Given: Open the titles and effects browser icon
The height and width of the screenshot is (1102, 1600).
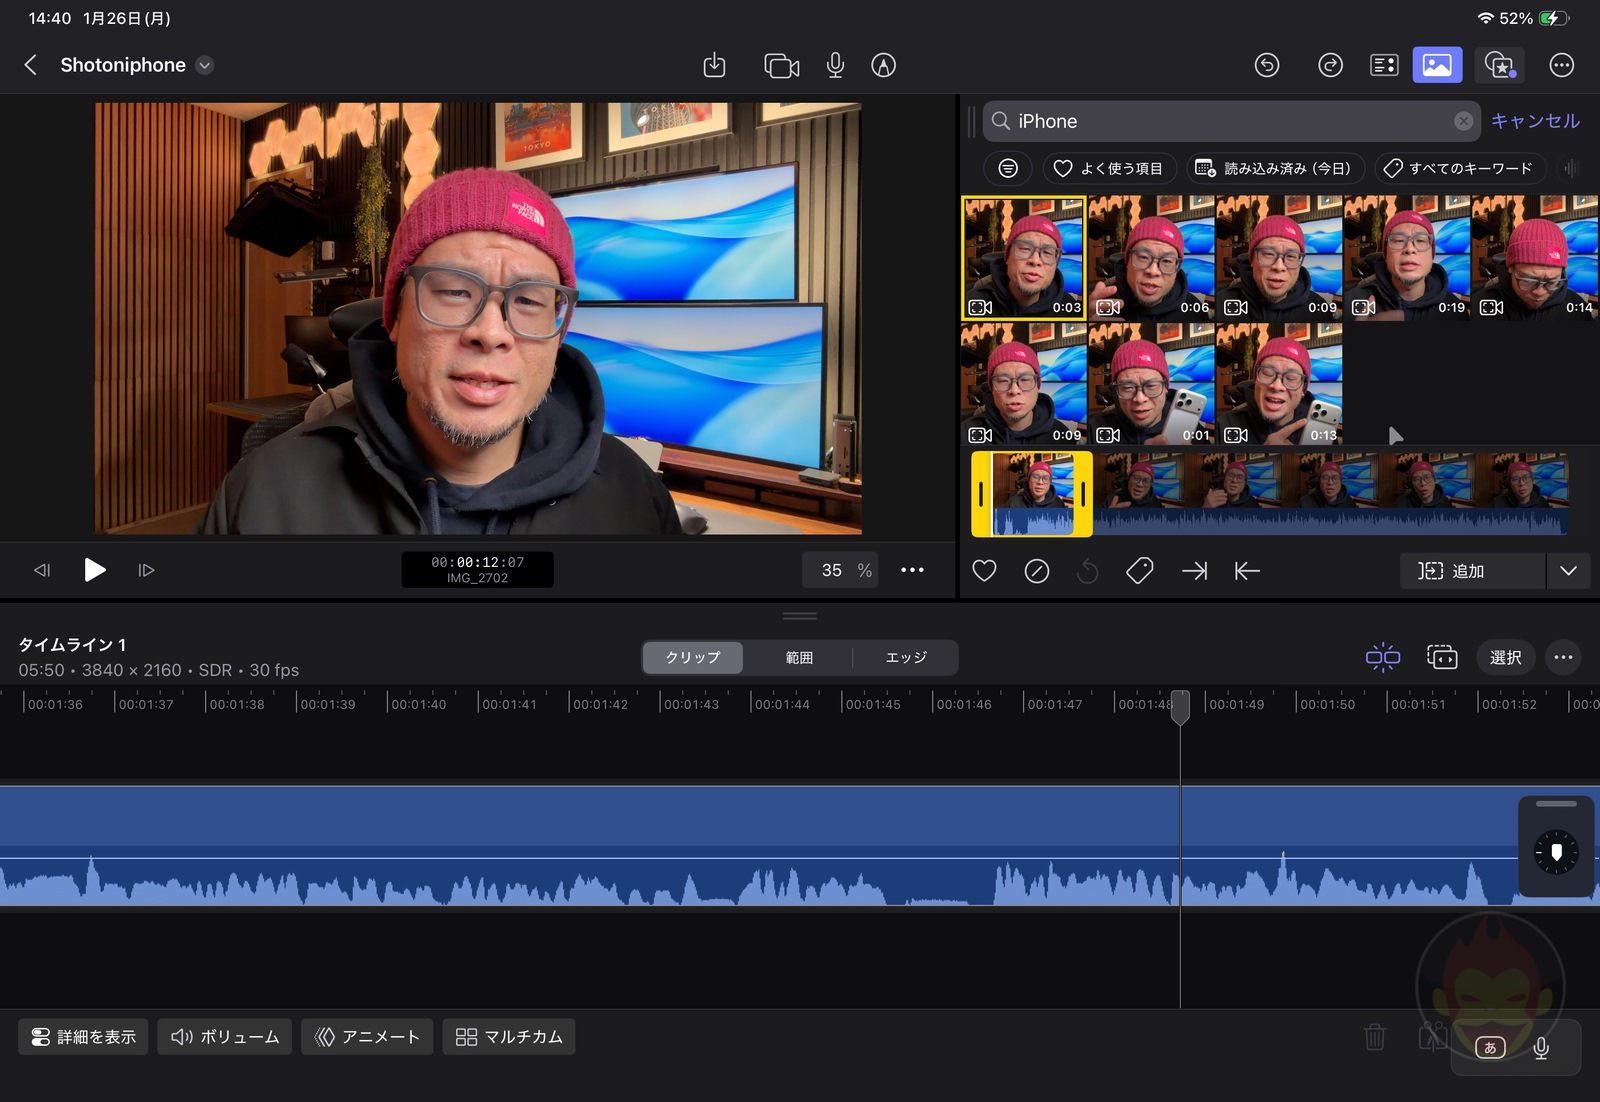Looking at the screenshot, I should (1501, 65).
